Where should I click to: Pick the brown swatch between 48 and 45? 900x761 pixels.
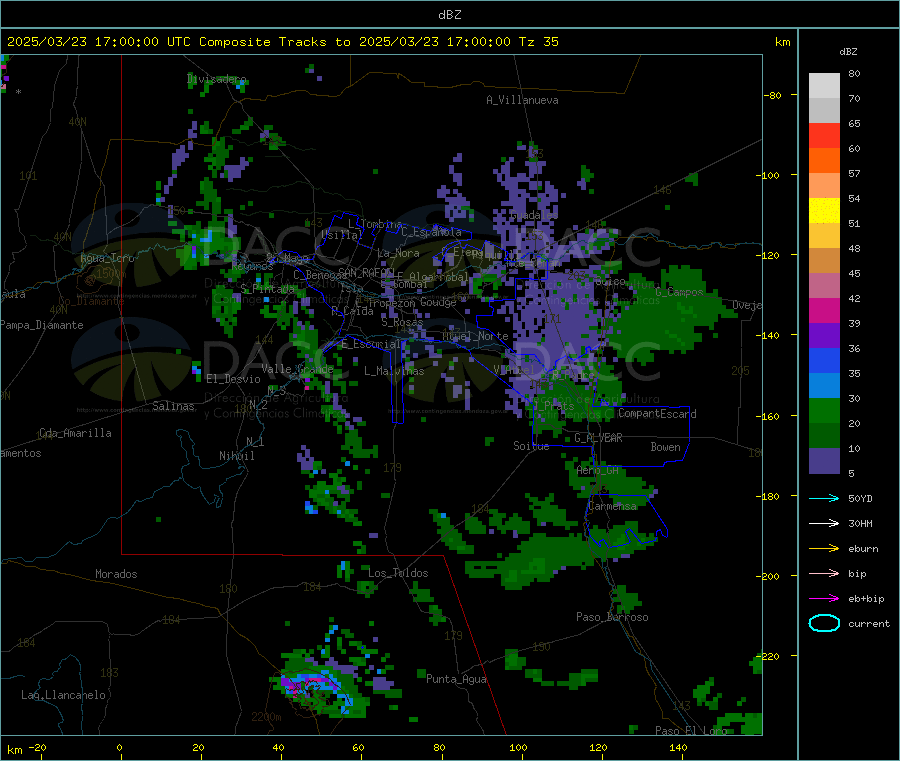824,261
